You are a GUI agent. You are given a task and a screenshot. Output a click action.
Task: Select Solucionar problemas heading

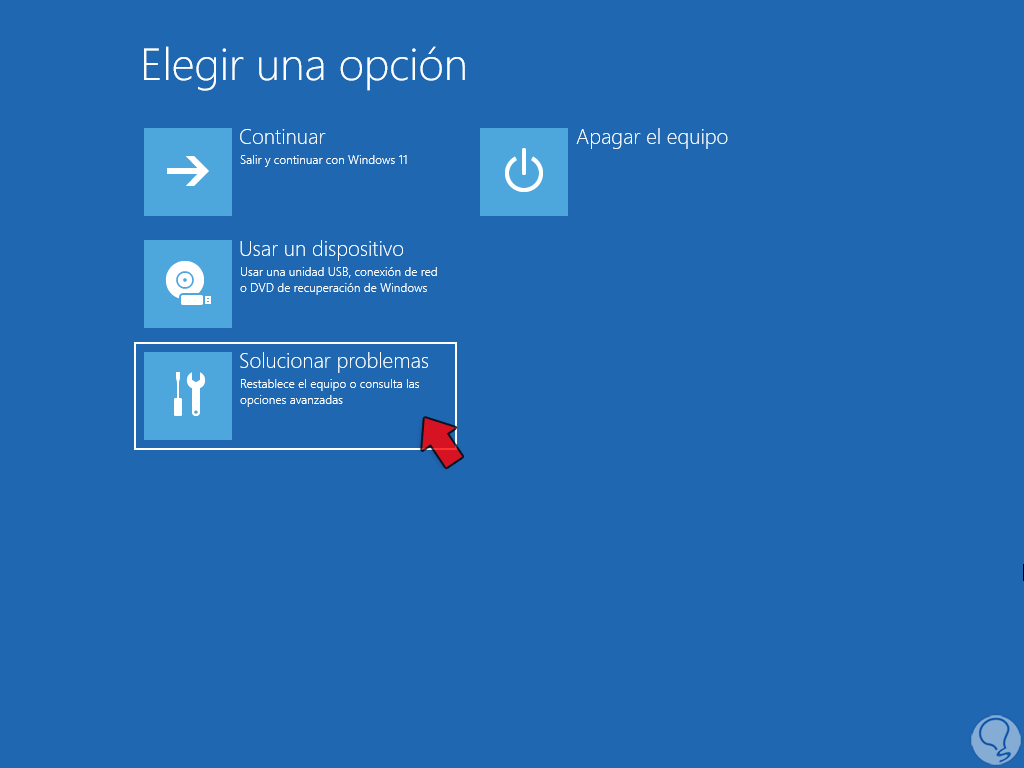tap(334, 361)
